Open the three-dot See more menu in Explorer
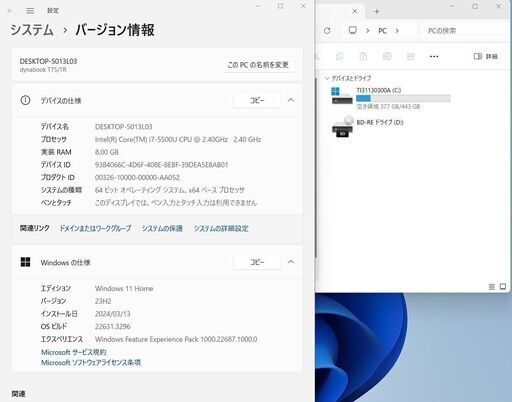512x402 pixels. 434,56
